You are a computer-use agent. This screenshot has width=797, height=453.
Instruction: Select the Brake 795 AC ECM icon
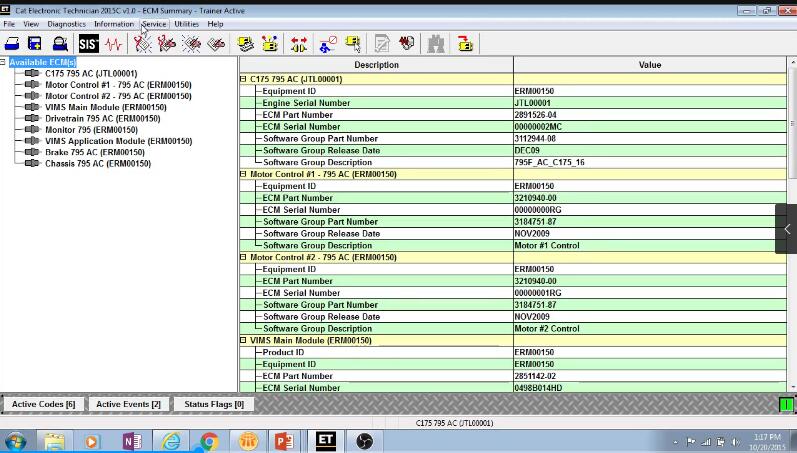32,152
